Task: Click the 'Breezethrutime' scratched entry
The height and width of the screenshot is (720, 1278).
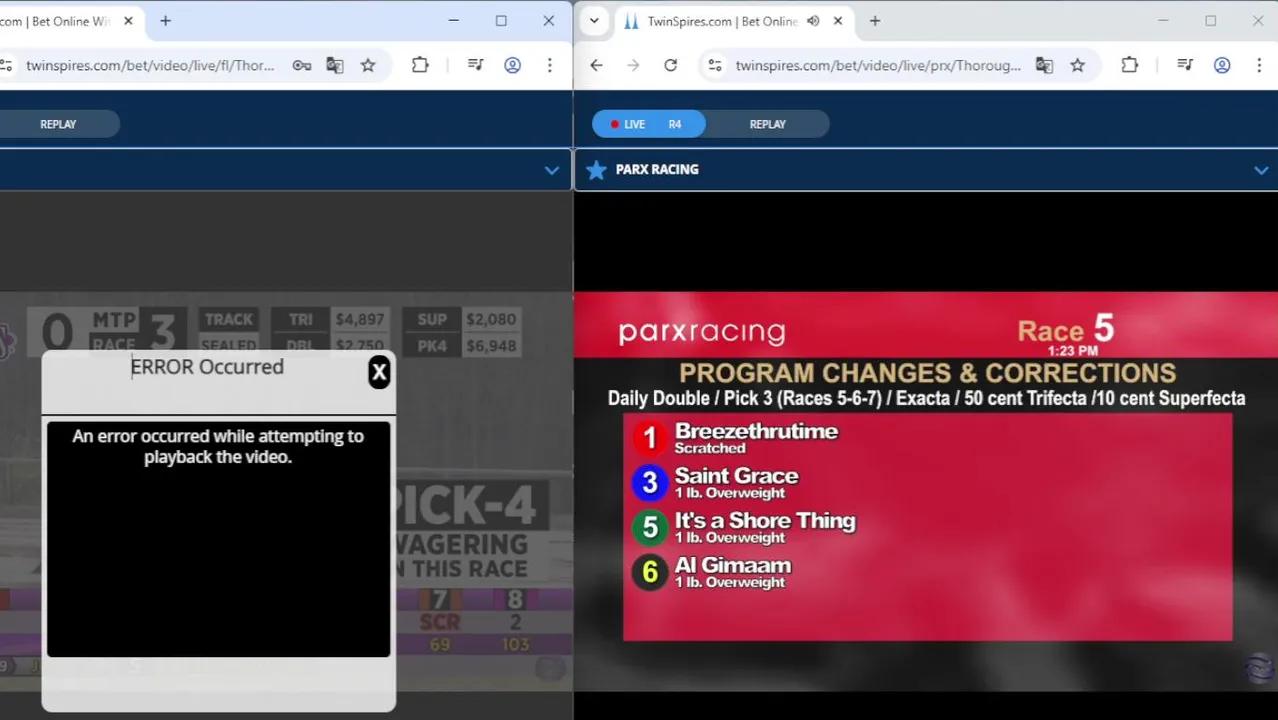Action: click(756, 438)
